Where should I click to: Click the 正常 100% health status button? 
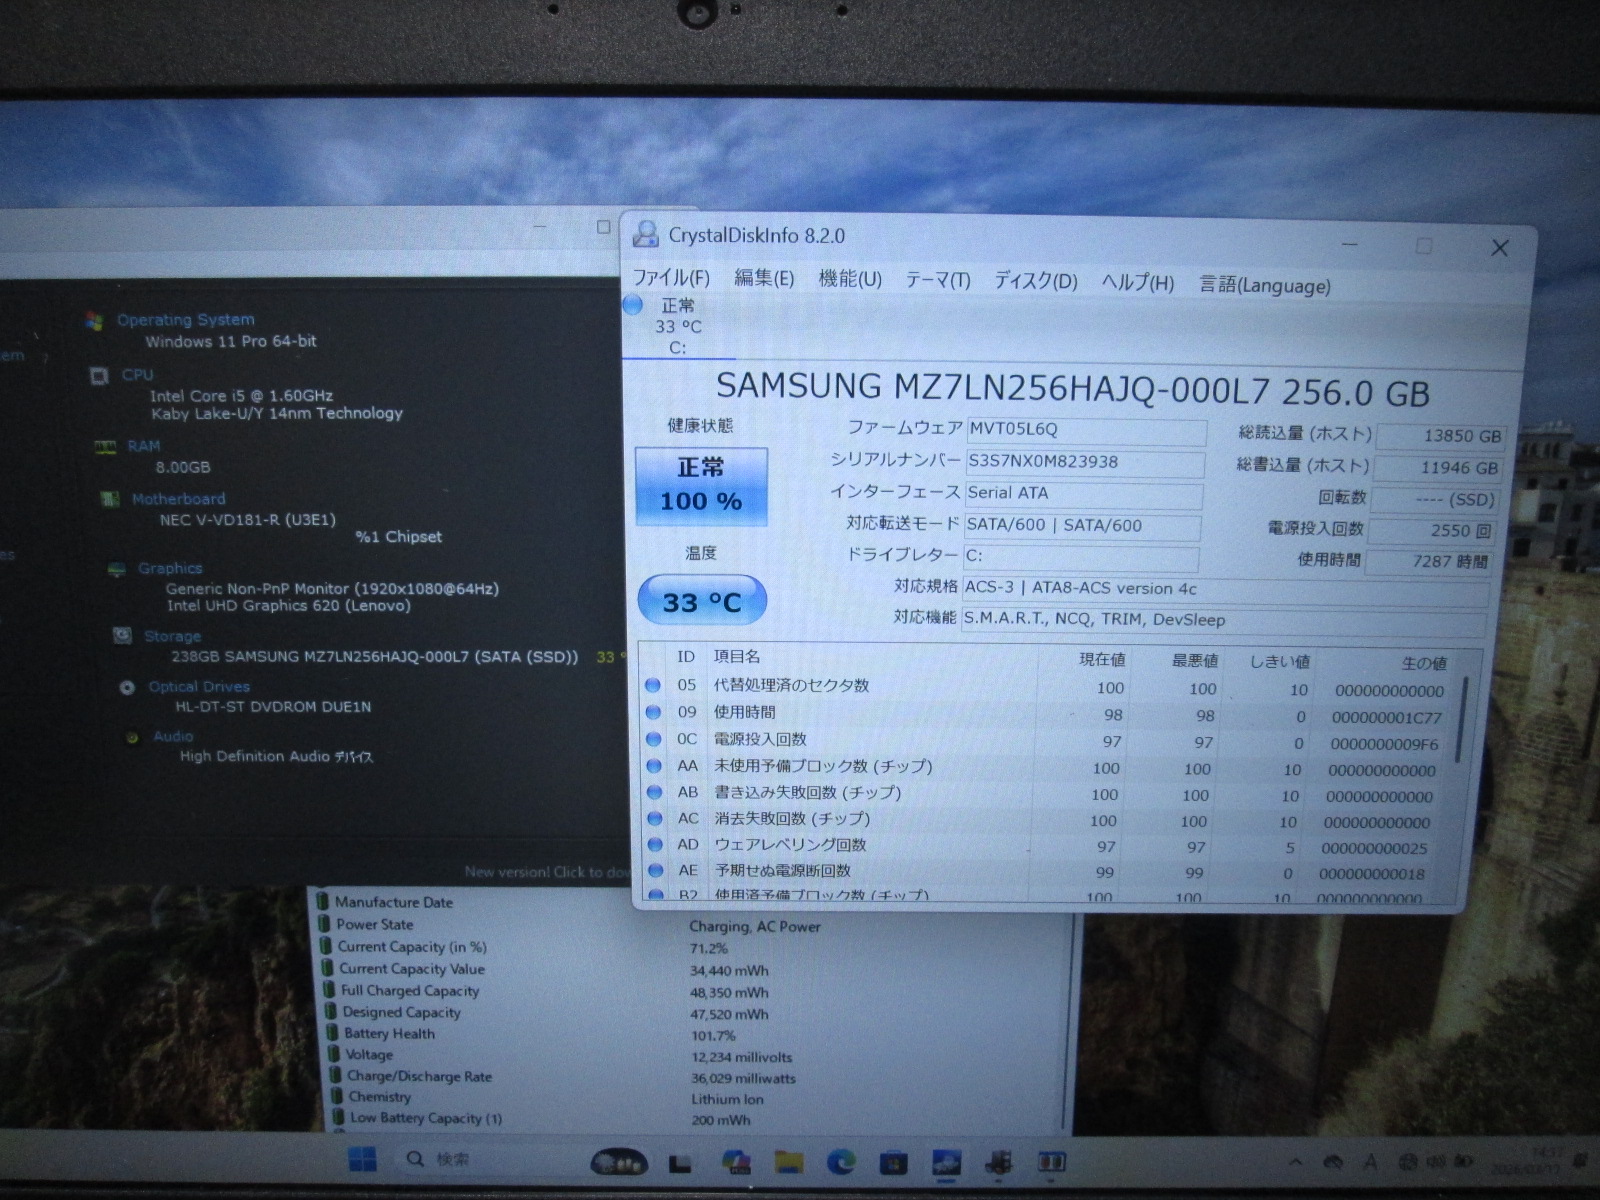701,486
